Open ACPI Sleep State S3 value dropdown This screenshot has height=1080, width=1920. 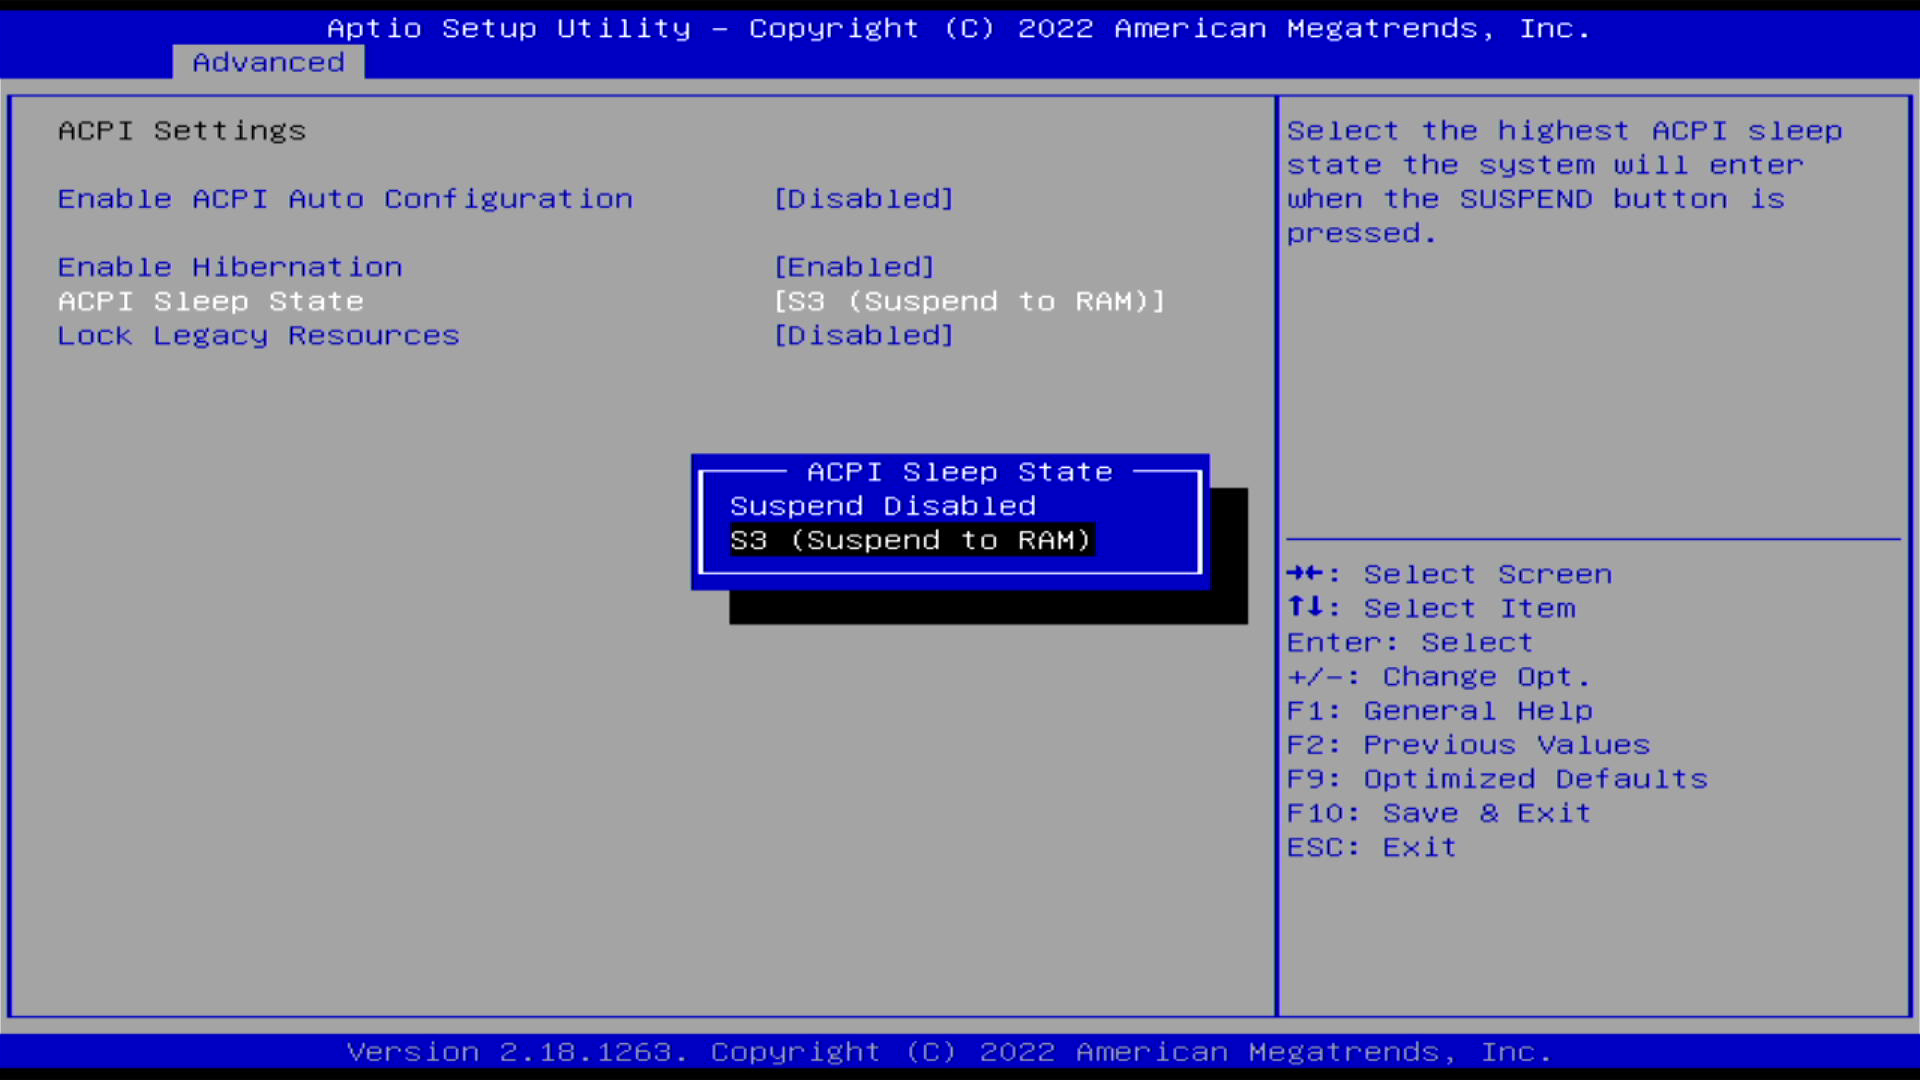(969, 301)
